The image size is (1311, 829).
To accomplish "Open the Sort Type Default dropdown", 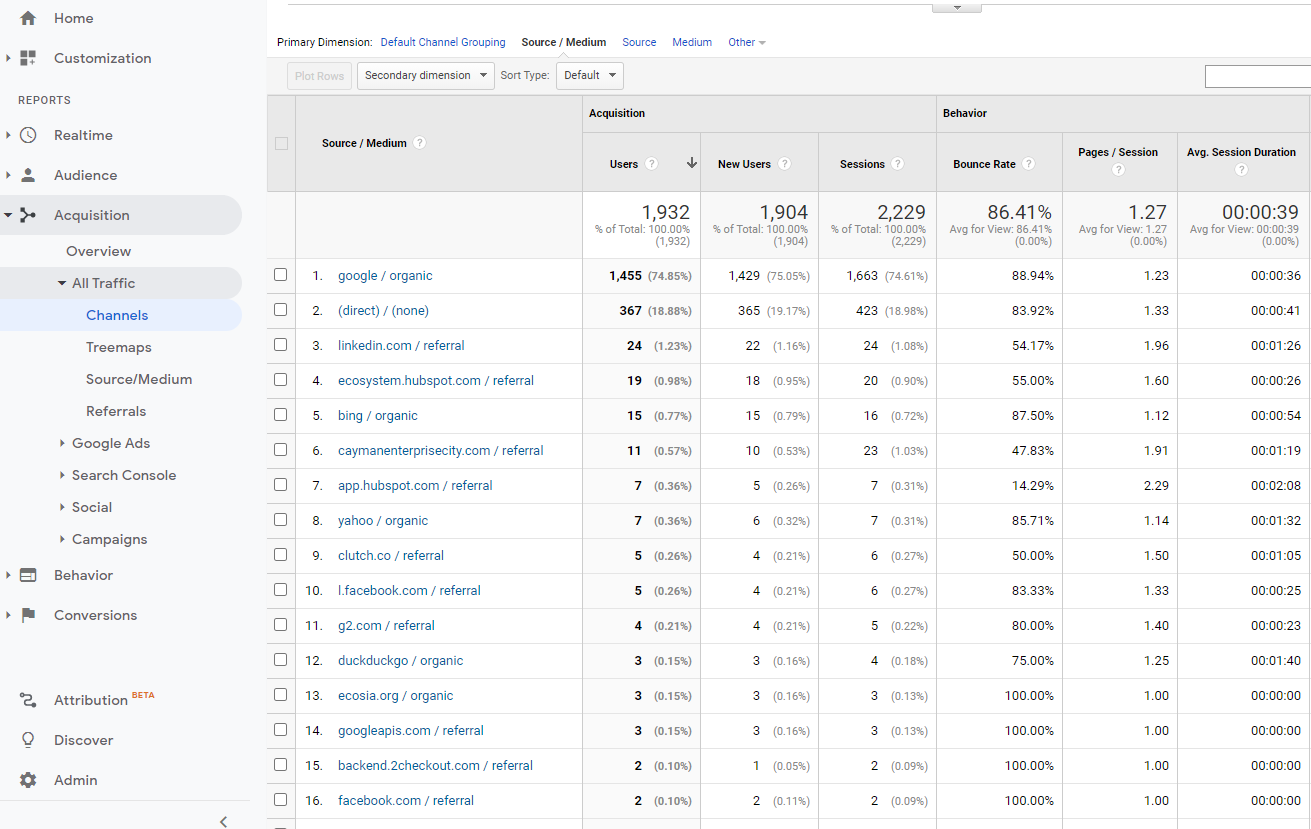I will [x=590, y=76].
